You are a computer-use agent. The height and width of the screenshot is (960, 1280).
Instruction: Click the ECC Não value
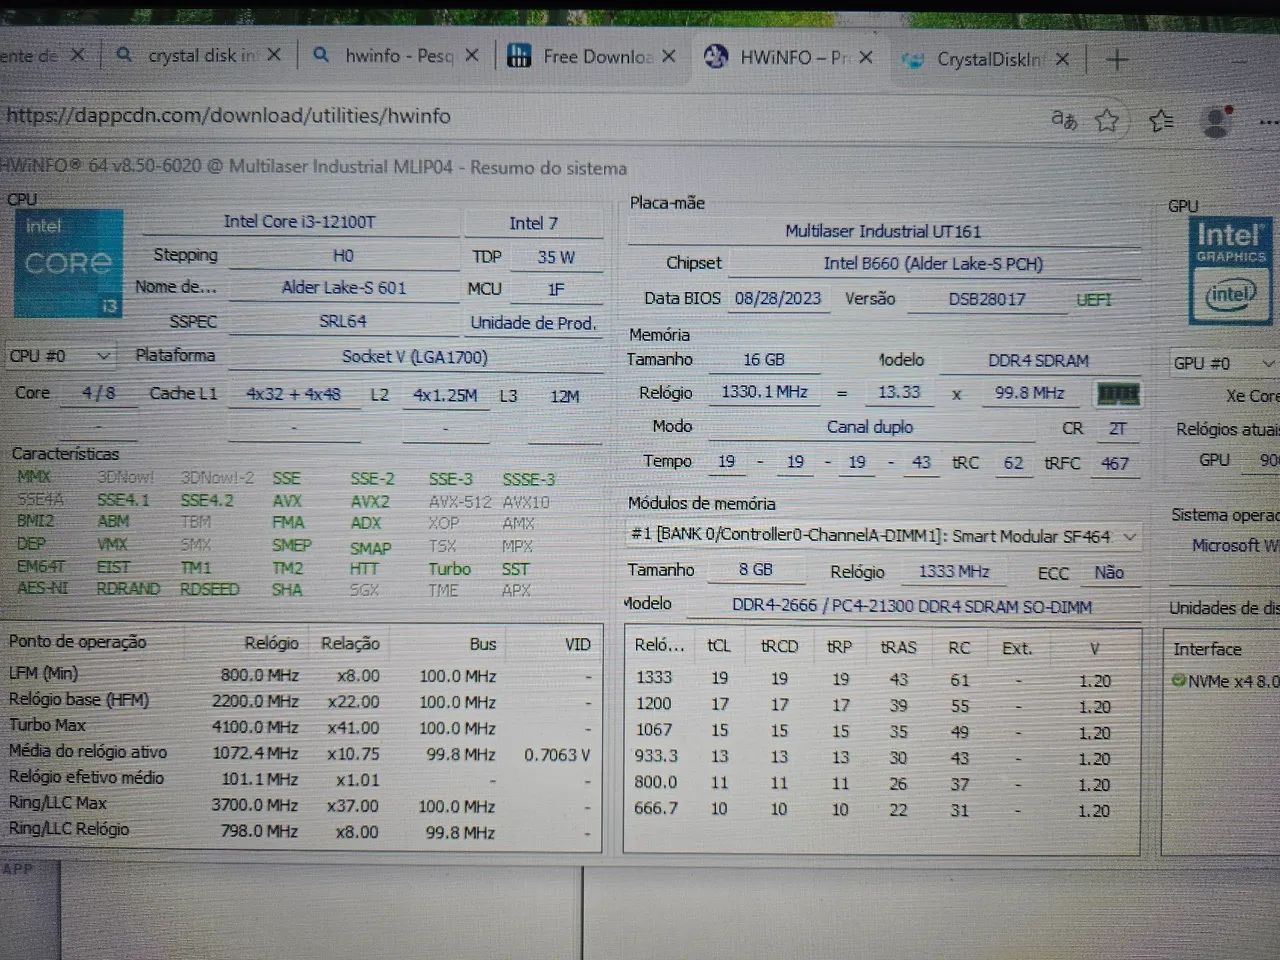pos(1109,573)
